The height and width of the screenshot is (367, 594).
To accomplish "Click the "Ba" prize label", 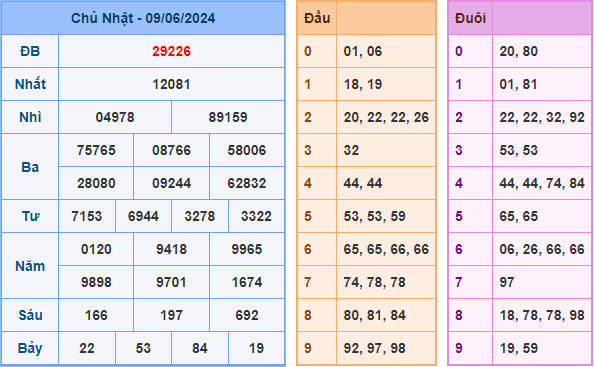I will tap(30, 167).
